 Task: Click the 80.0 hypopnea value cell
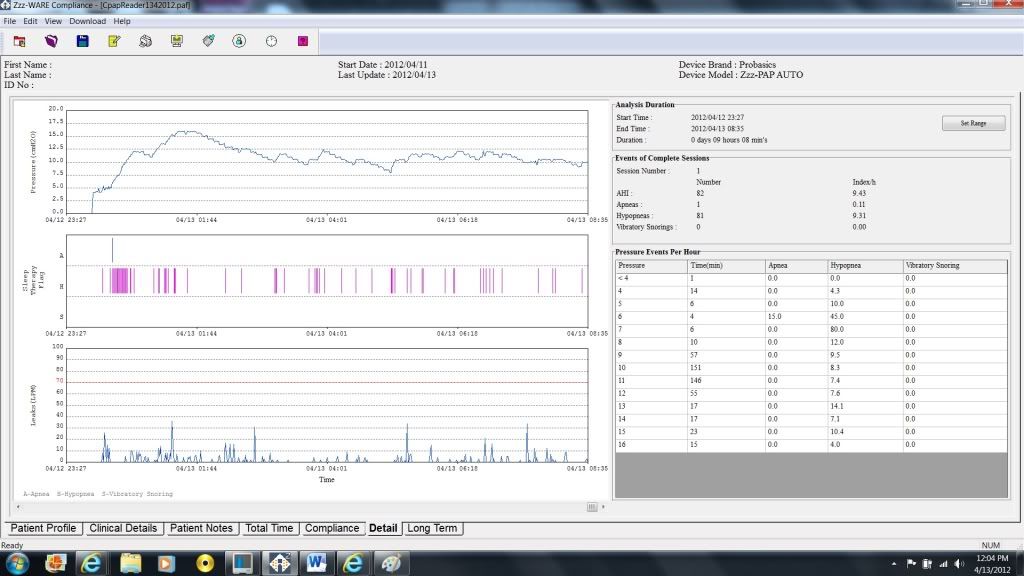(x=865, y=329)
